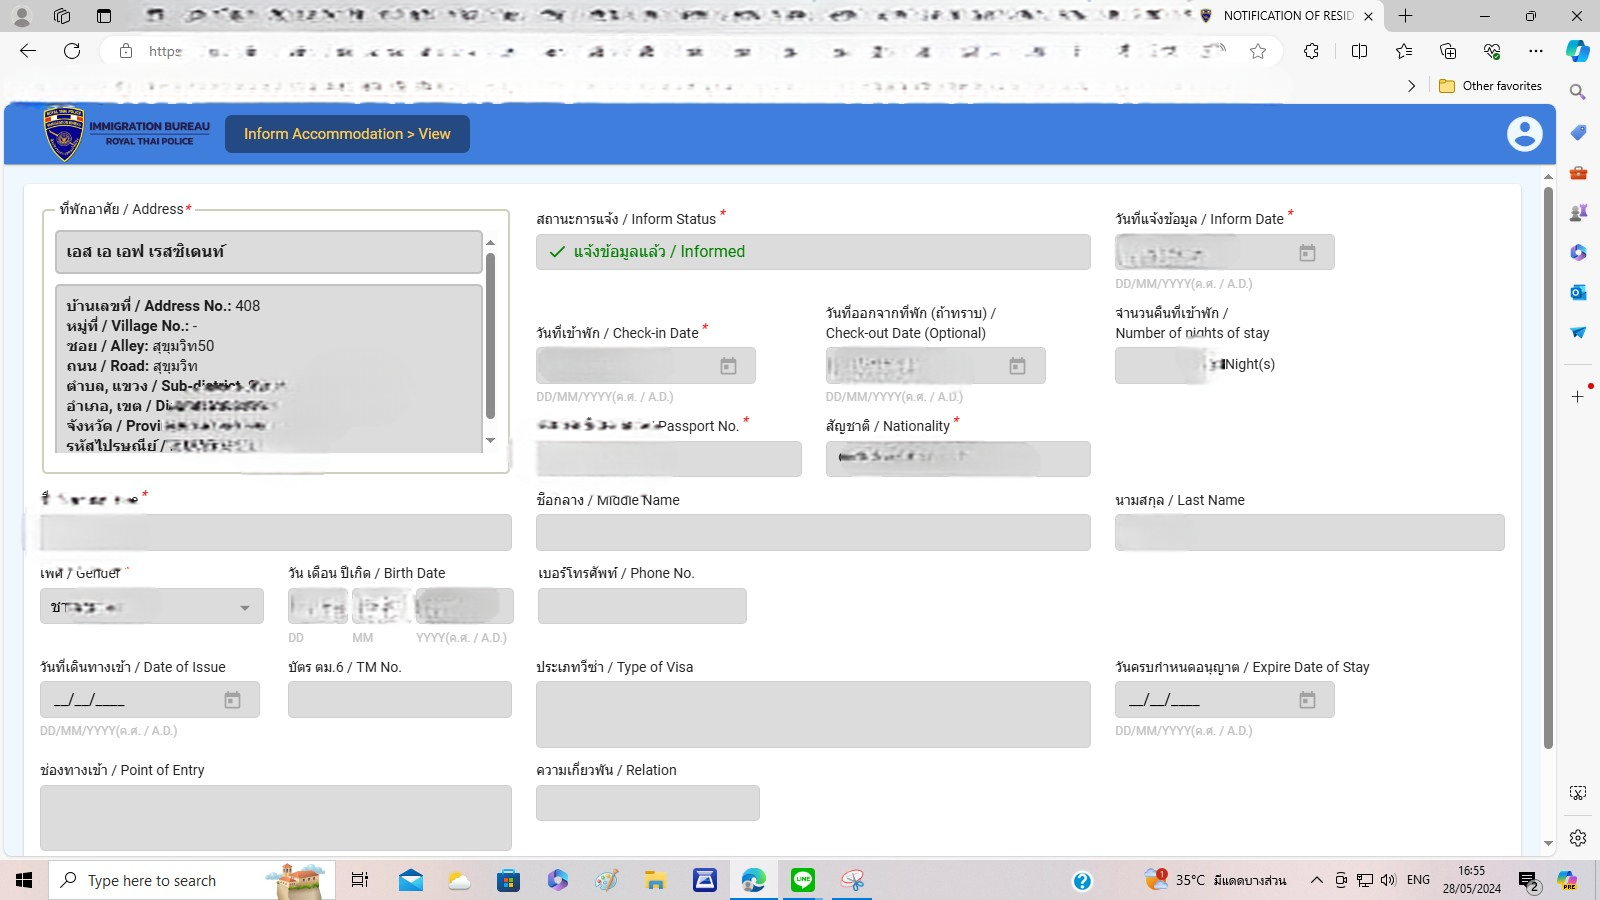Open the Date of Issue calendar icon
Image resolution: width=1600 pixels, height=900 pixels.
(x=232, y=700)
